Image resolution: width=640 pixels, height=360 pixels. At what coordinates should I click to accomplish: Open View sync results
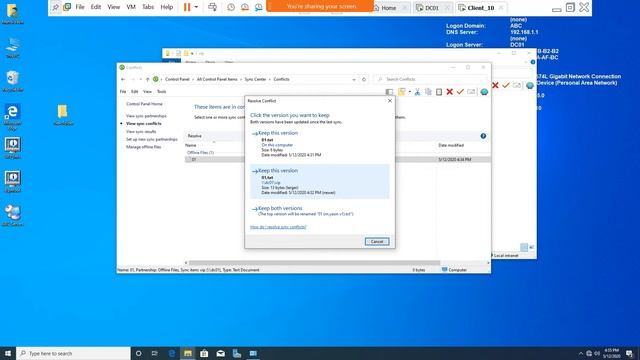tap(141, 131)
